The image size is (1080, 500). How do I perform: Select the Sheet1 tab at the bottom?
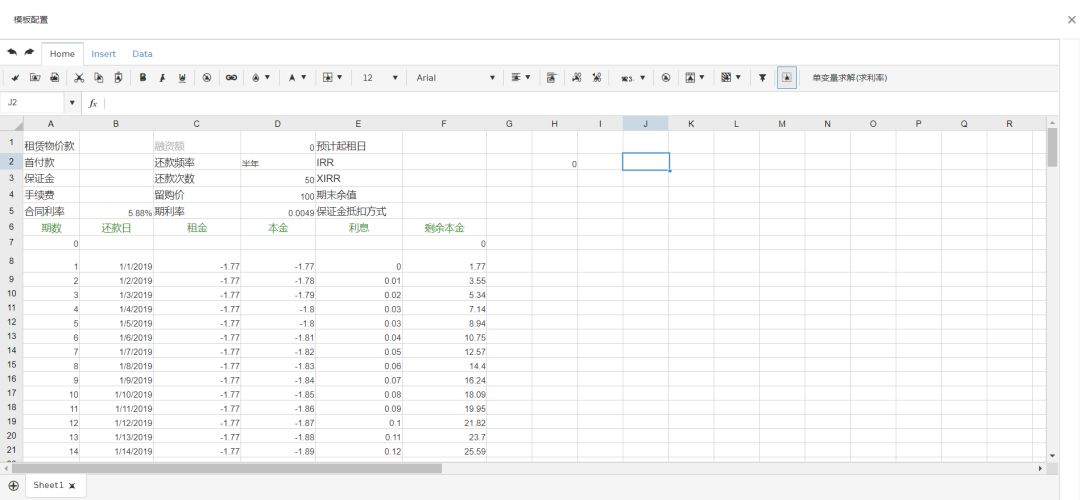48,485
